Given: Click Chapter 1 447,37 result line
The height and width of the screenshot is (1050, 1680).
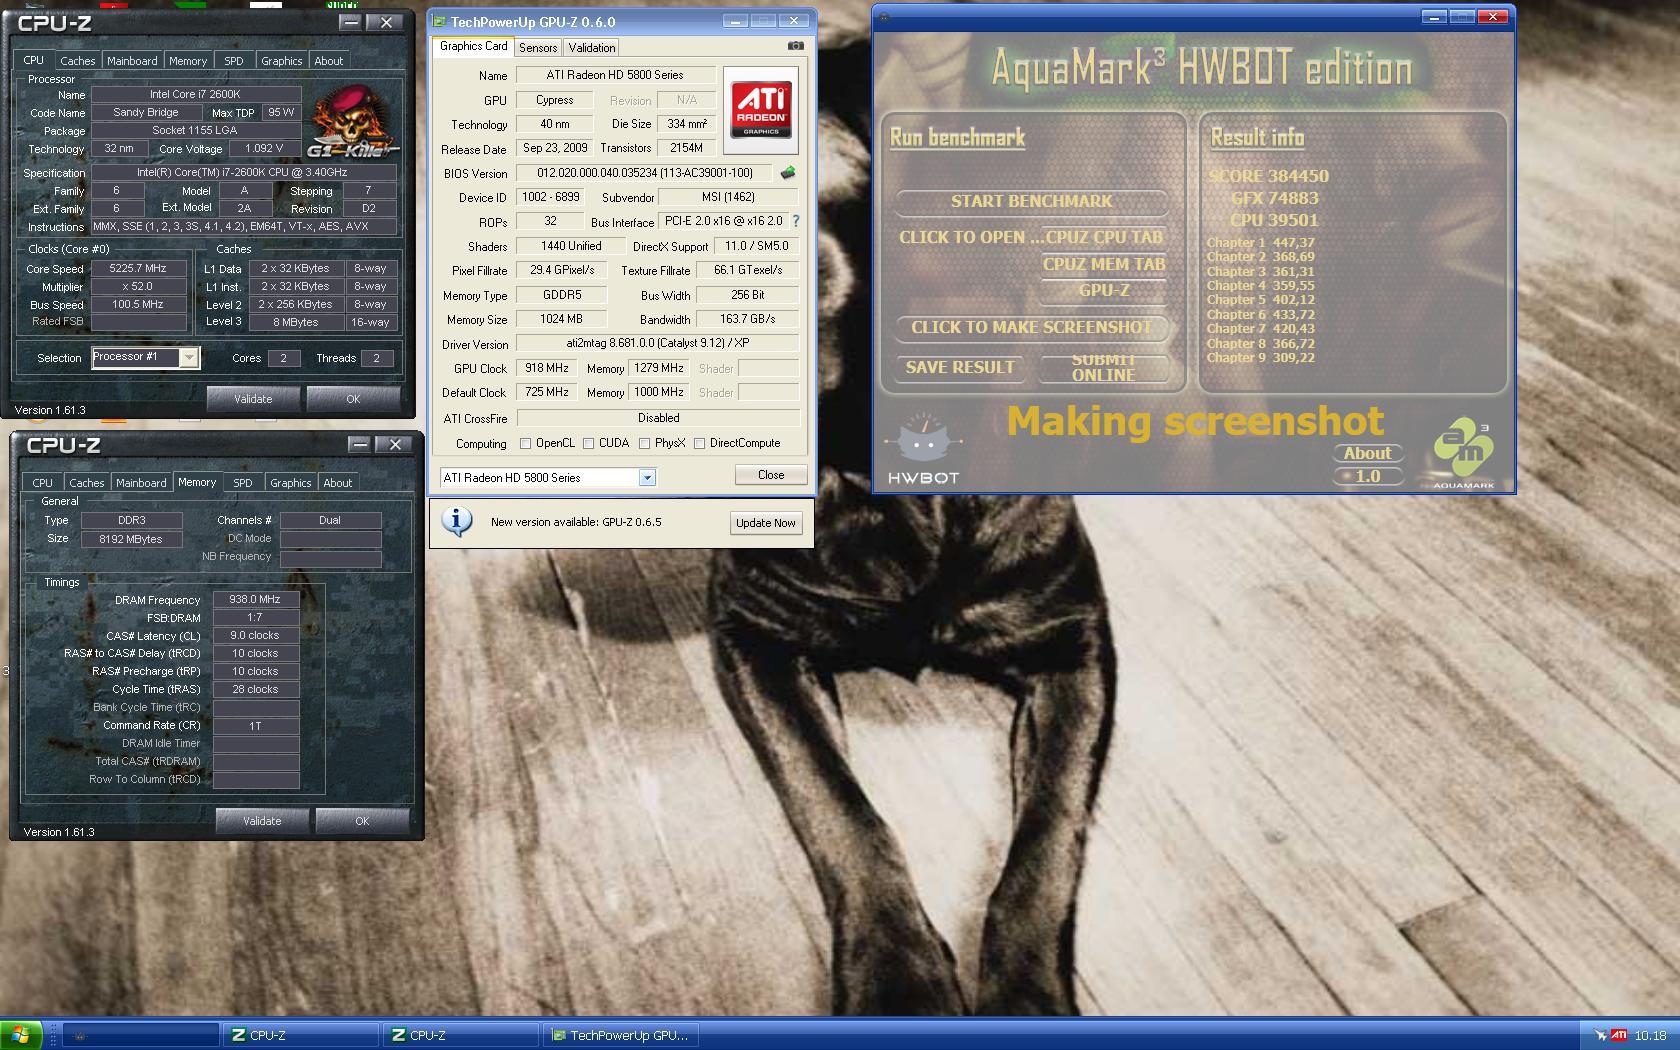Looking at the screenshot, I should coord(1260,242).
